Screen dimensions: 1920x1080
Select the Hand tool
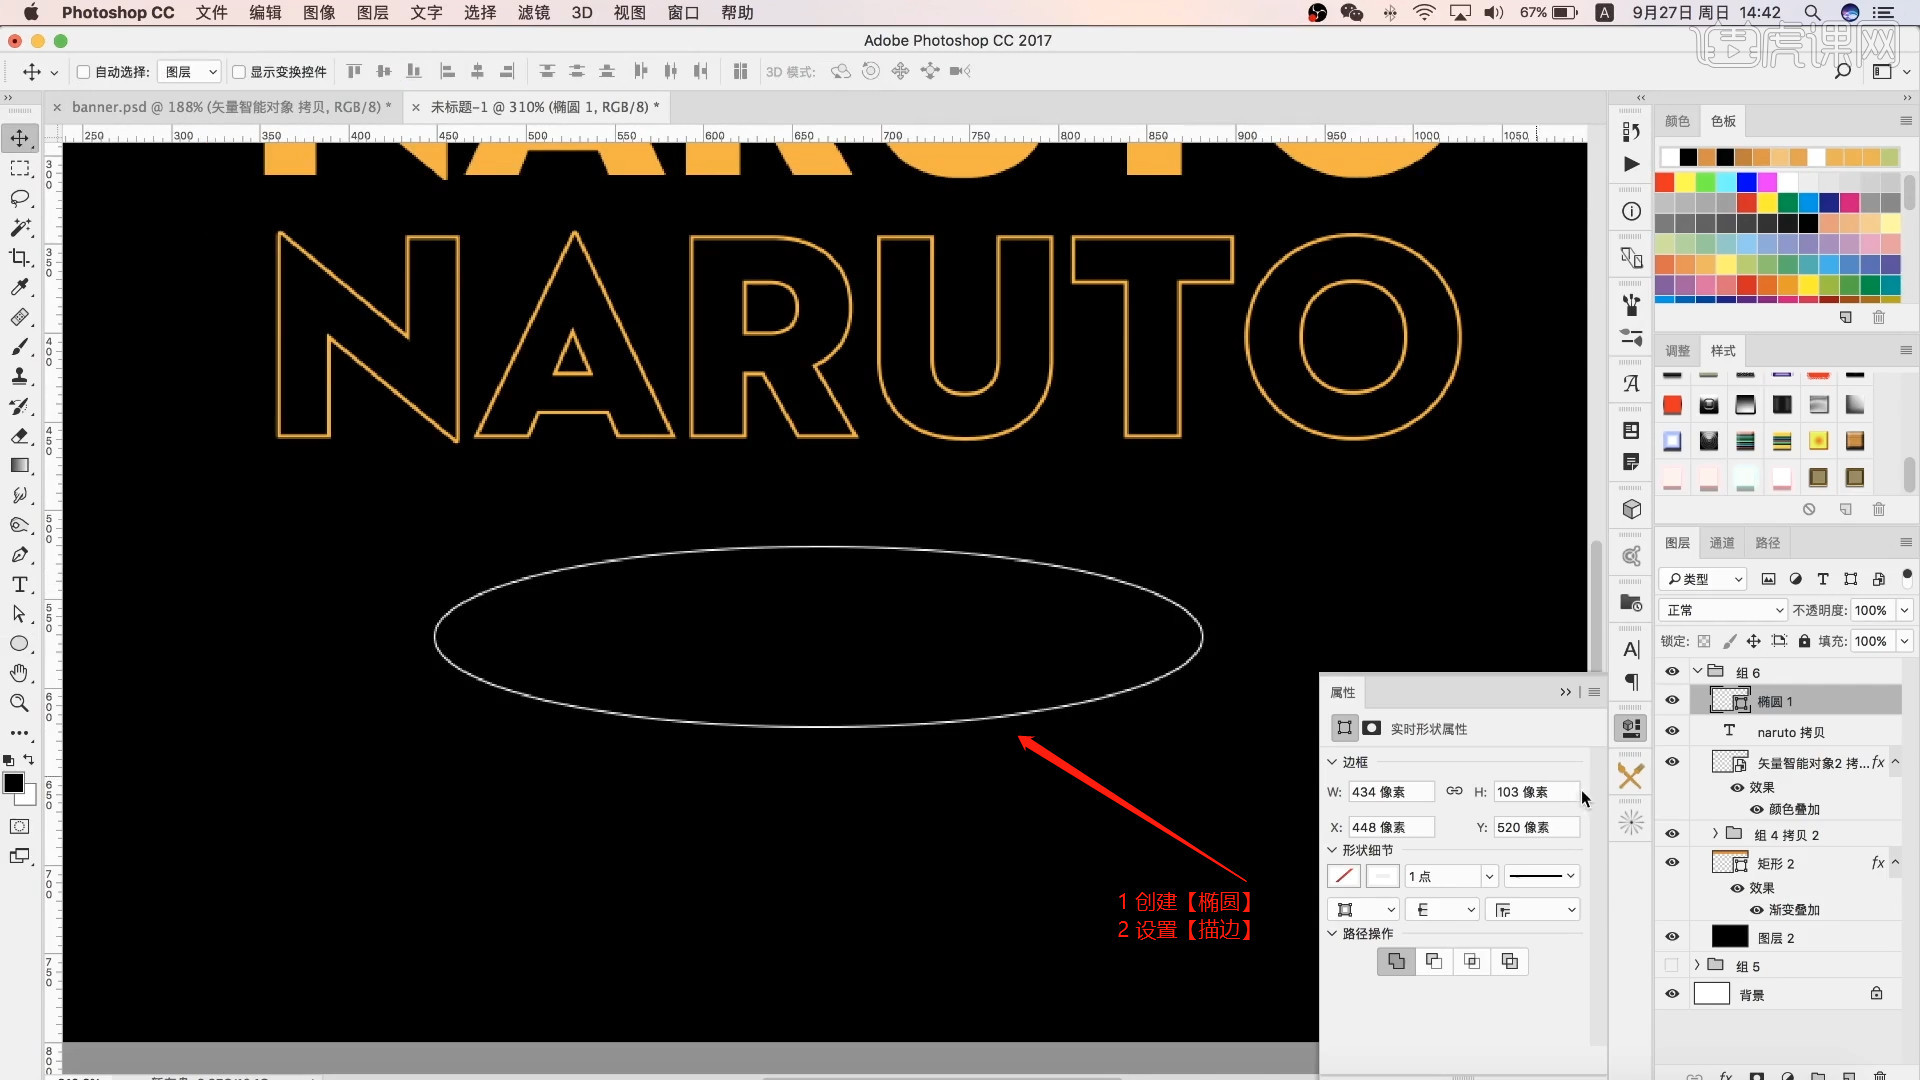click(x=20, y=673)
